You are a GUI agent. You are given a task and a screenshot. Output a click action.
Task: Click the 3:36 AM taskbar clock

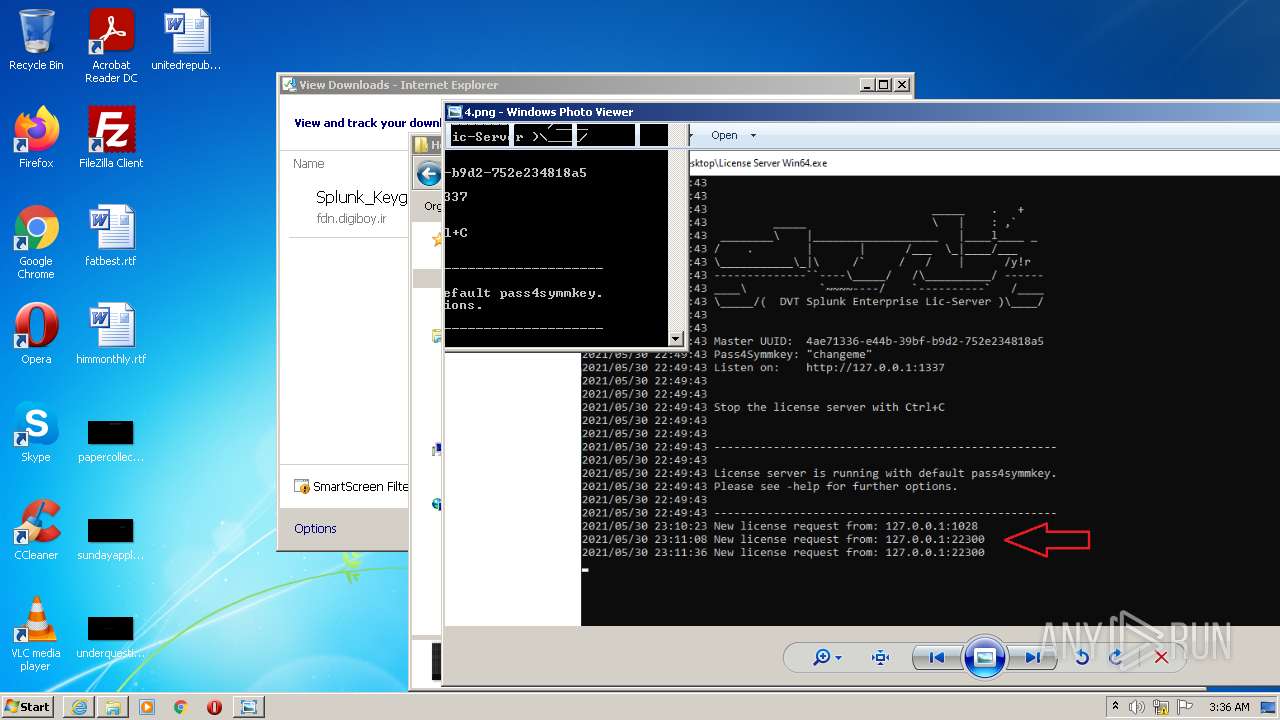(1229, 706)
